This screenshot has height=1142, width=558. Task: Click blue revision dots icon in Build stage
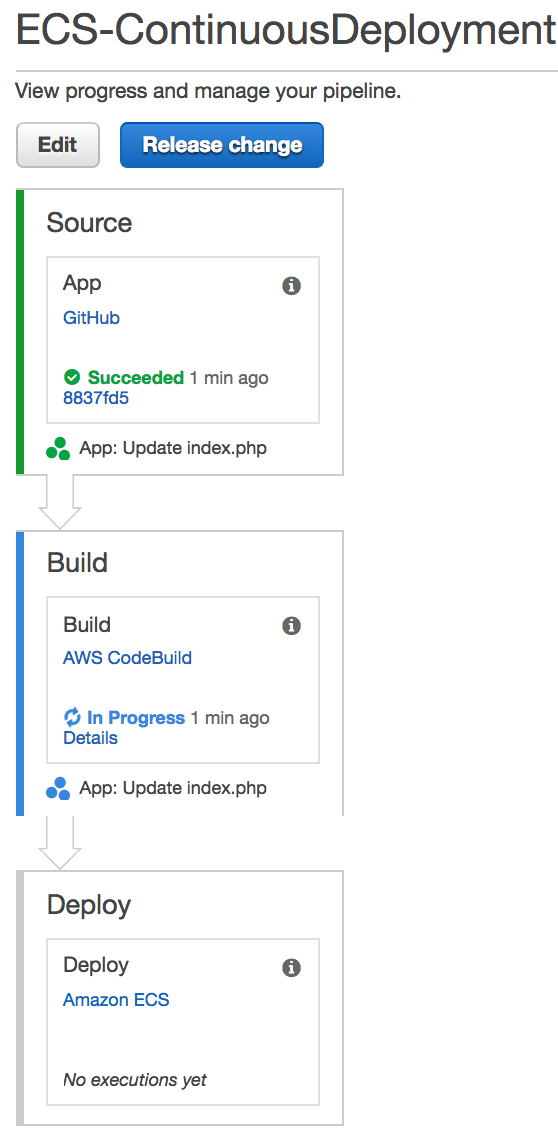(x=58, y=788)
